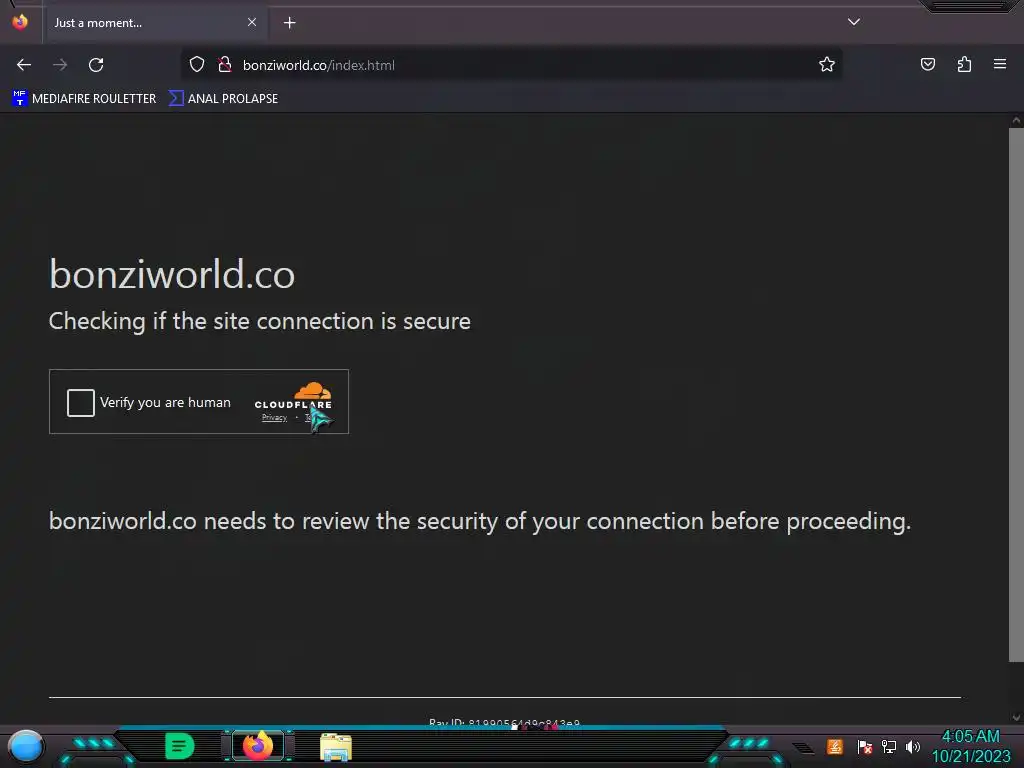Open the green notes app in taskbar

click(x=180, y=746)
